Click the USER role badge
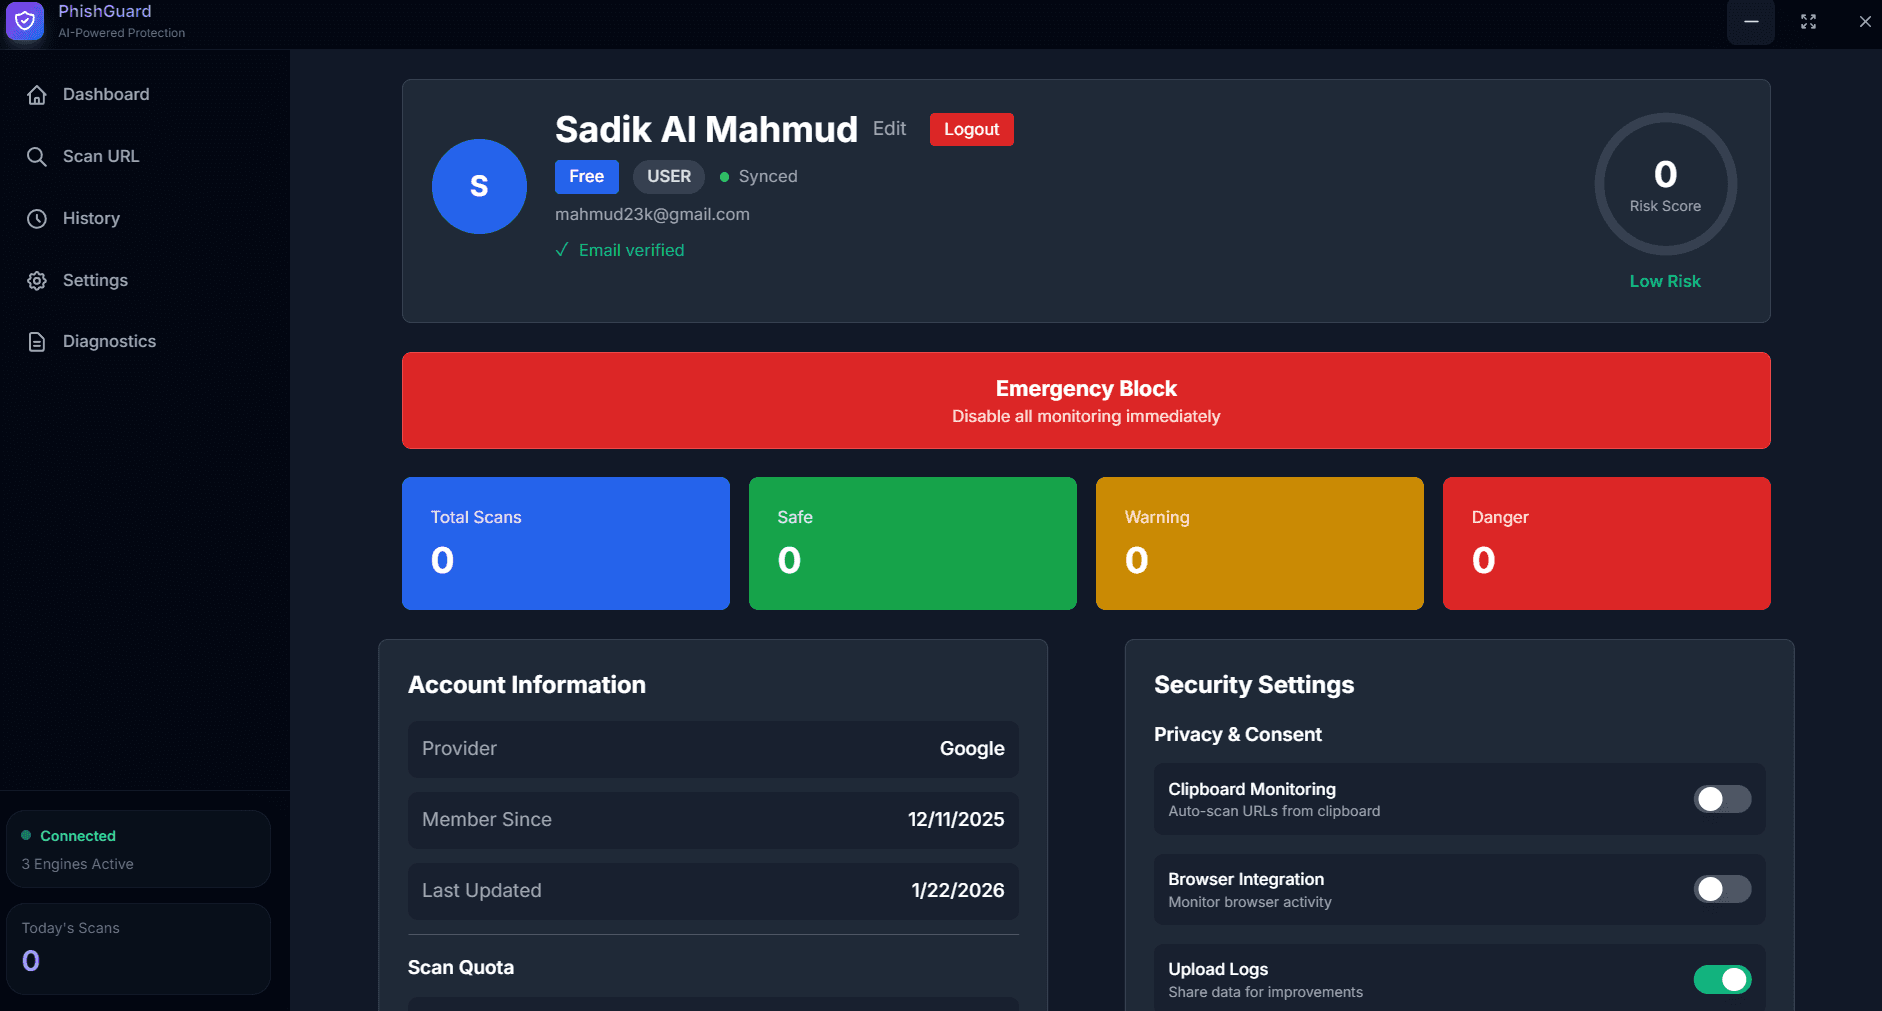Viewport: 1882px width, 1011px height. pos(668,176)
